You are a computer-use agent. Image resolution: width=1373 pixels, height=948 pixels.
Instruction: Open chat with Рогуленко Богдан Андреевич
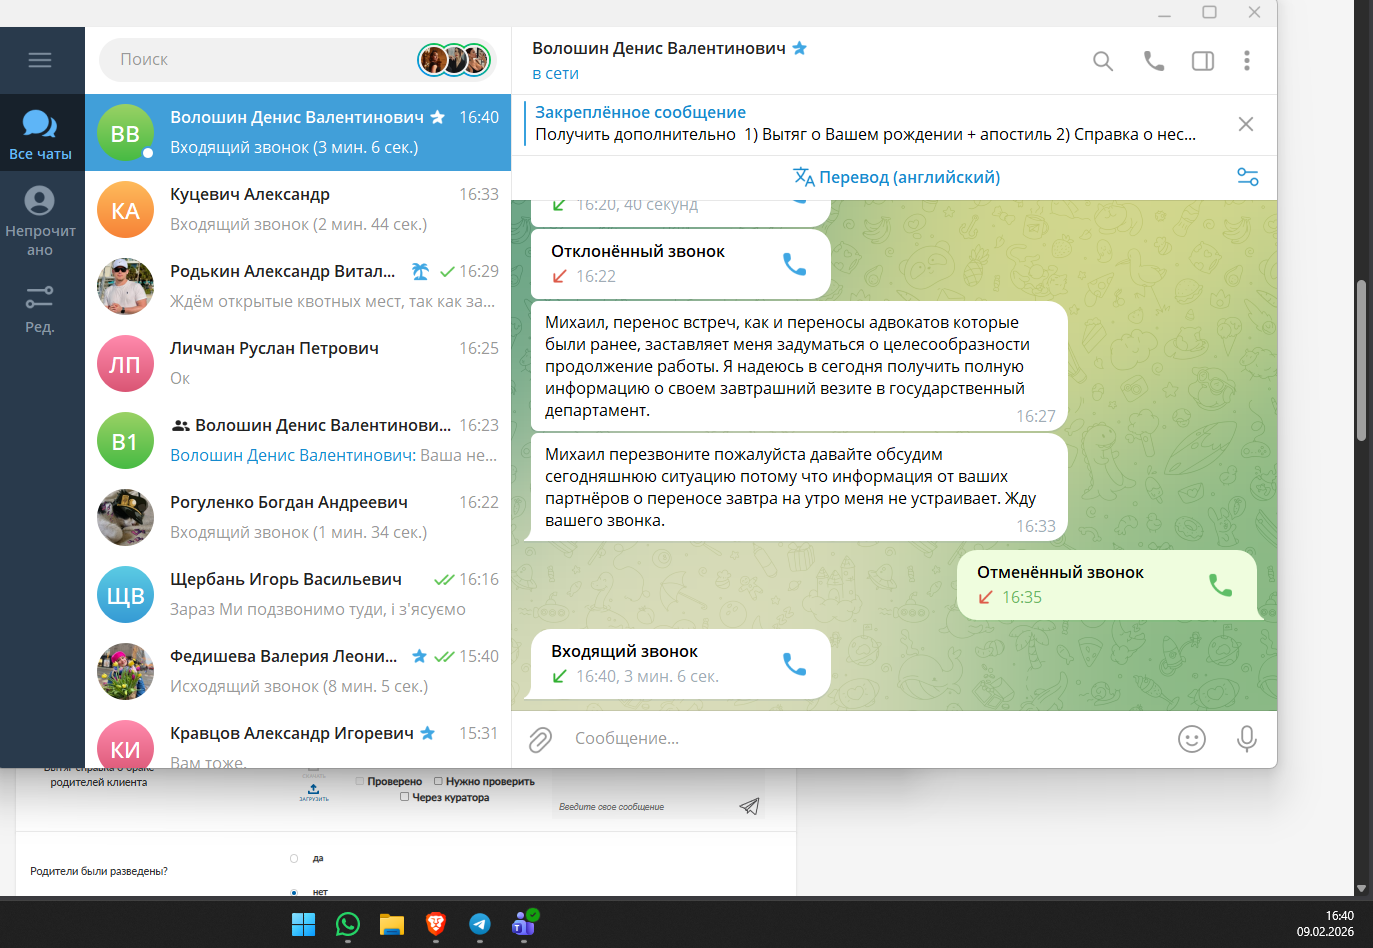coord(298,518)
